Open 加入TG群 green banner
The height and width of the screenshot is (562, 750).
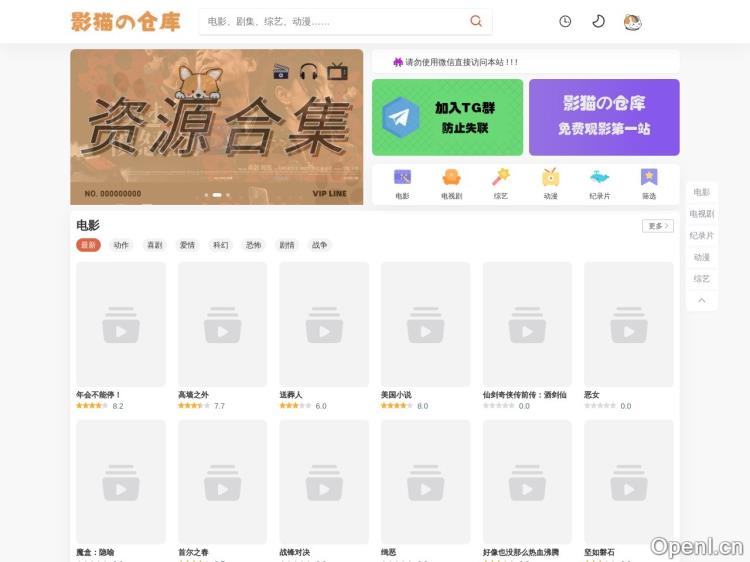[447, 117]
